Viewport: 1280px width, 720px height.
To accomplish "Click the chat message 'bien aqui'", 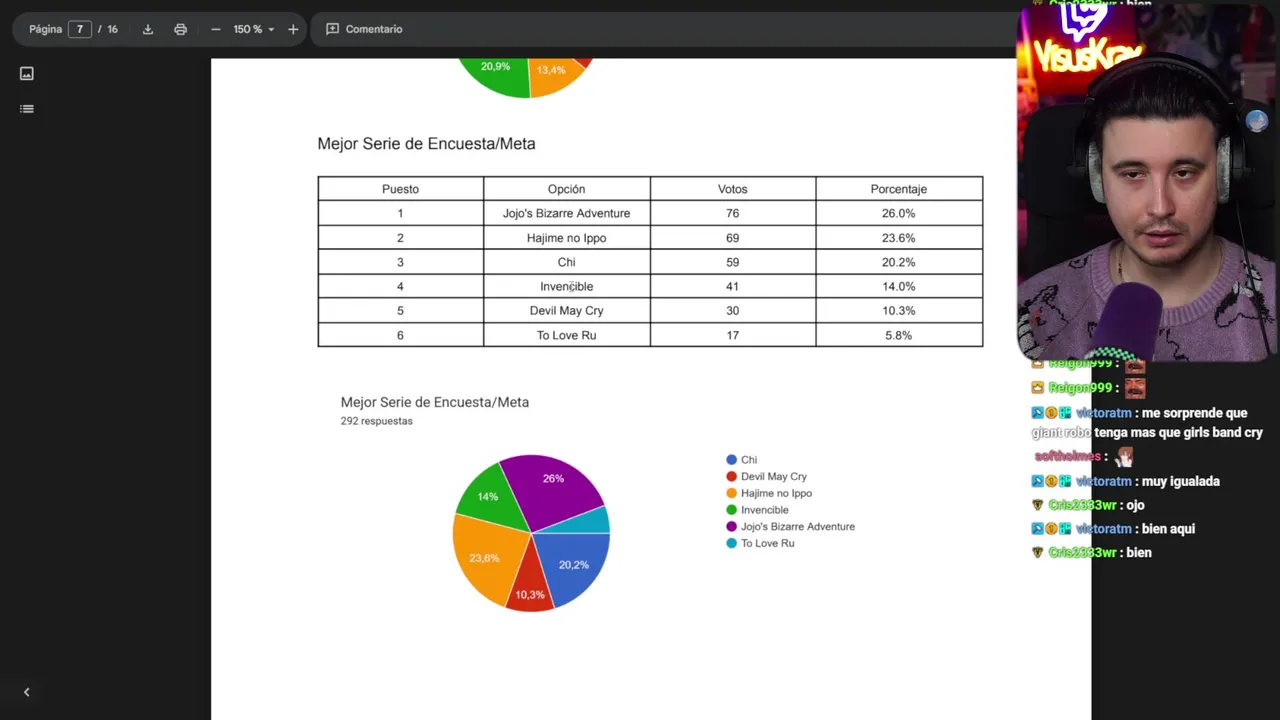I will point(1168,529).
